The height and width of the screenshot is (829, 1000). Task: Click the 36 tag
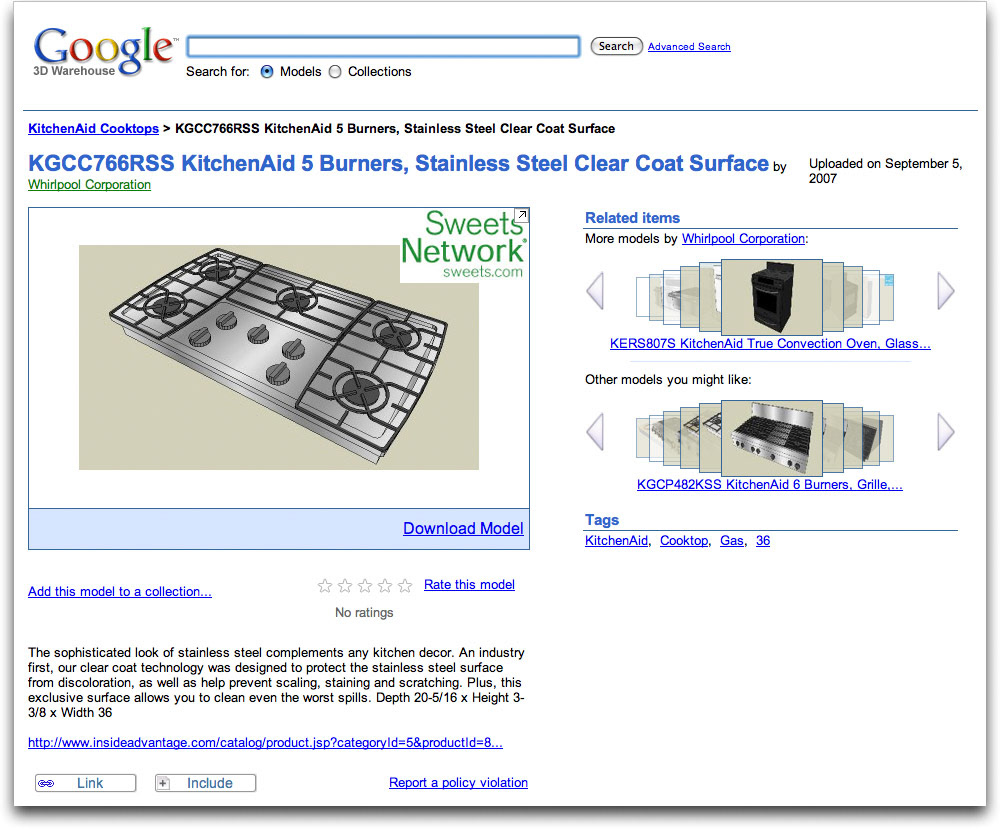(763, 540)
